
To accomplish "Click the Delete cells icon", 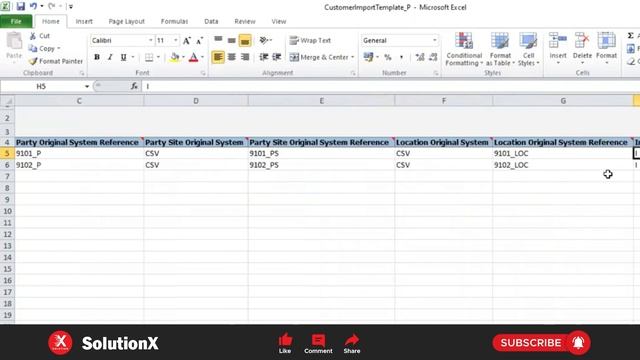I will pyautogui.click(x=582, y=41).
